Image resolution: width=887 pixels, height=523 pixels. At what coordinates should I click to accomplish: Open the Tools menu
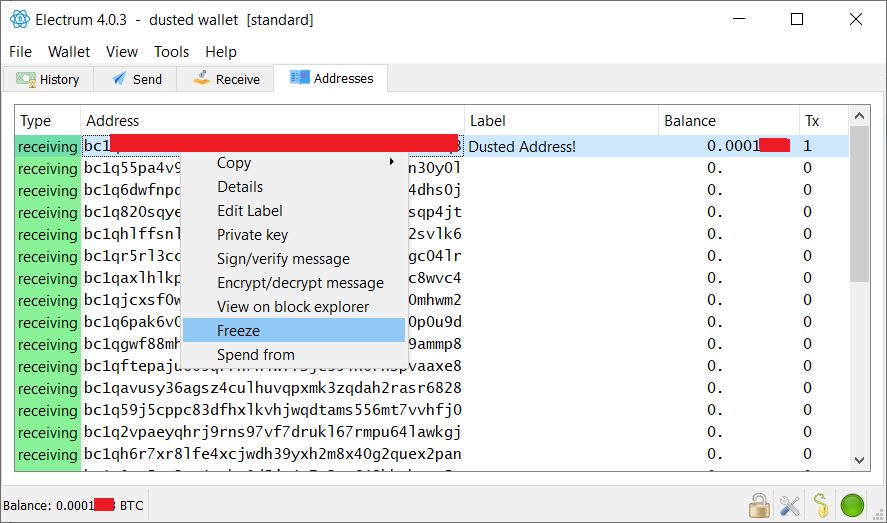[x=171, y=52]
